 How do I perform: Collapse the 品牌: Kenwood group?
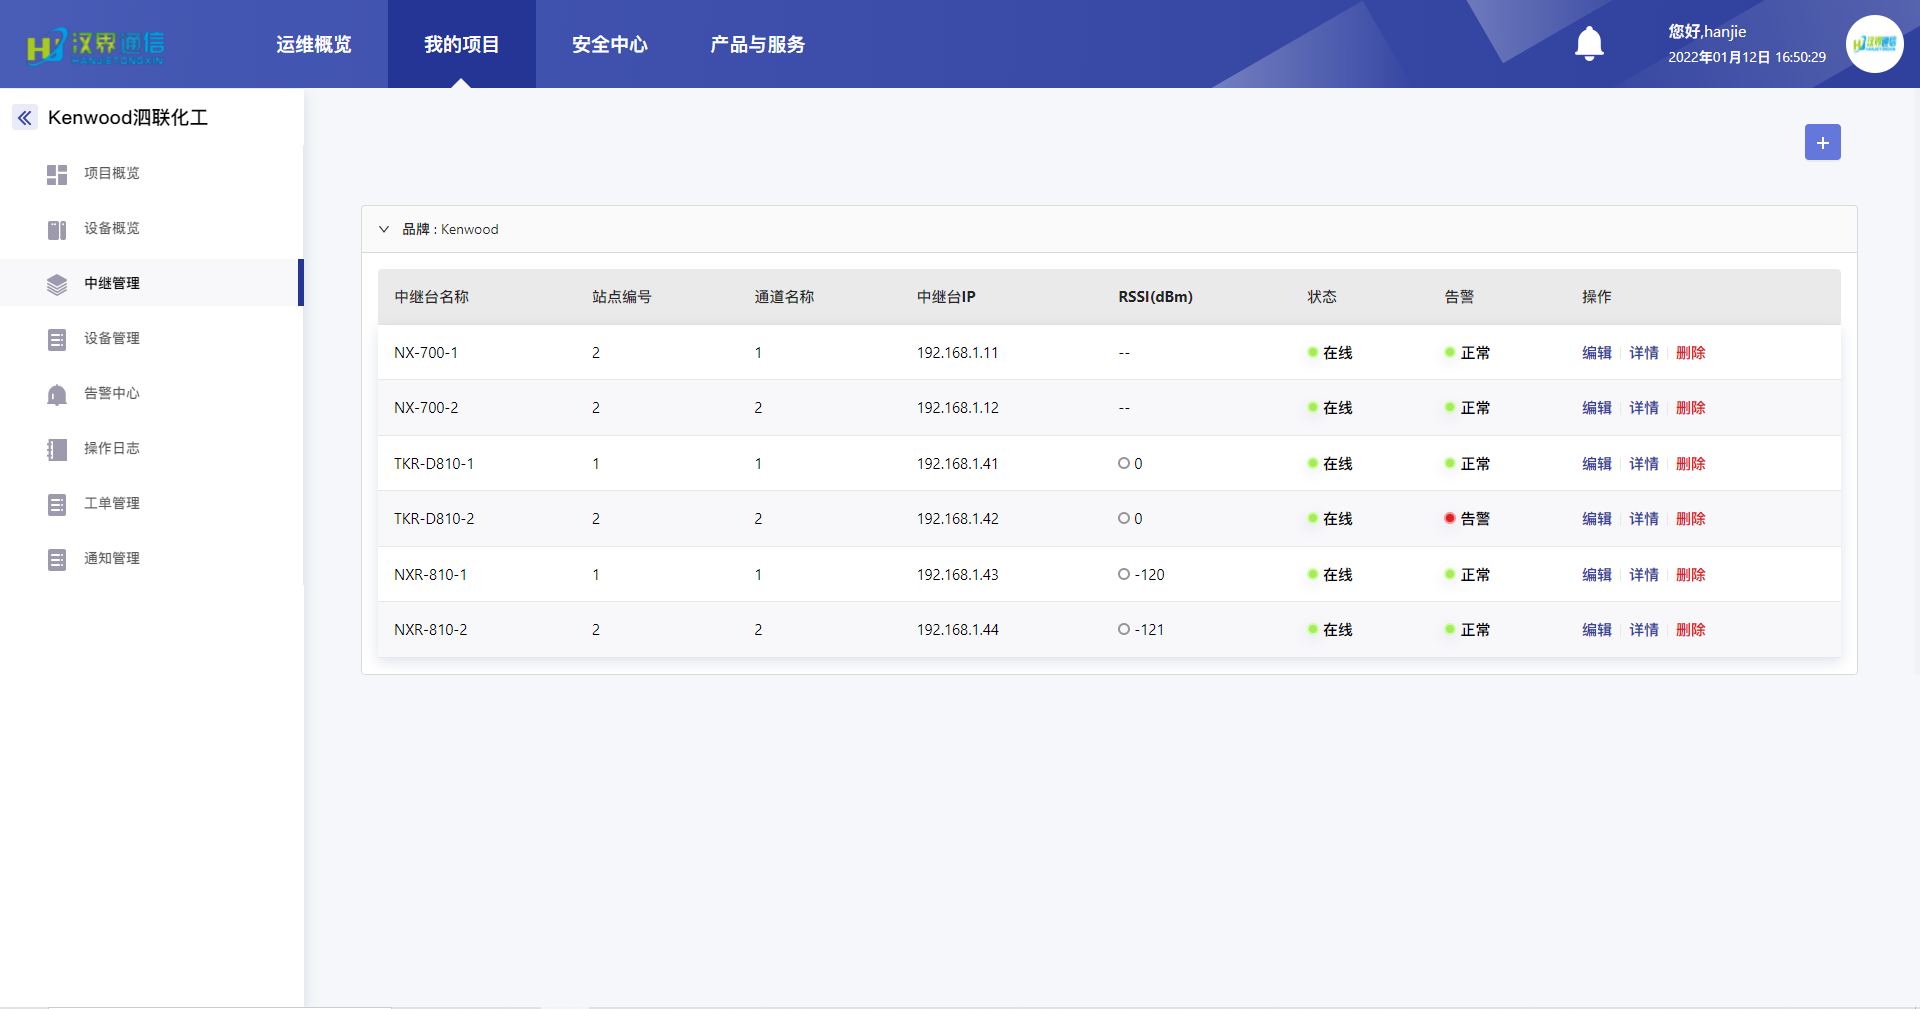[384, 229]
